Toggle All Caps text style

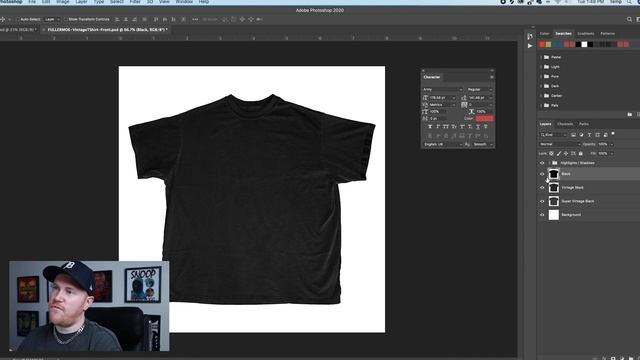pos(446,127)
